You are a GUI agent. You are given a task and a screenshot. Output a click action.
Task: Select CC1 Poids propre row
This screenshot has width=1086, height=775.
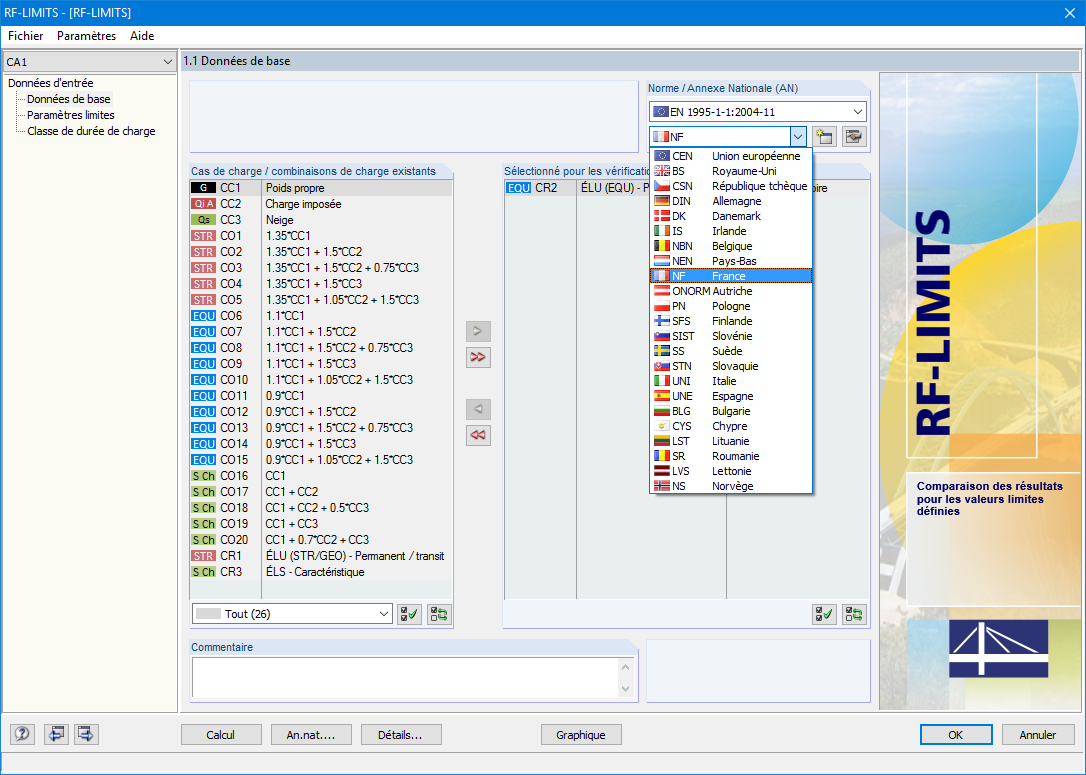tap(321, 188)
